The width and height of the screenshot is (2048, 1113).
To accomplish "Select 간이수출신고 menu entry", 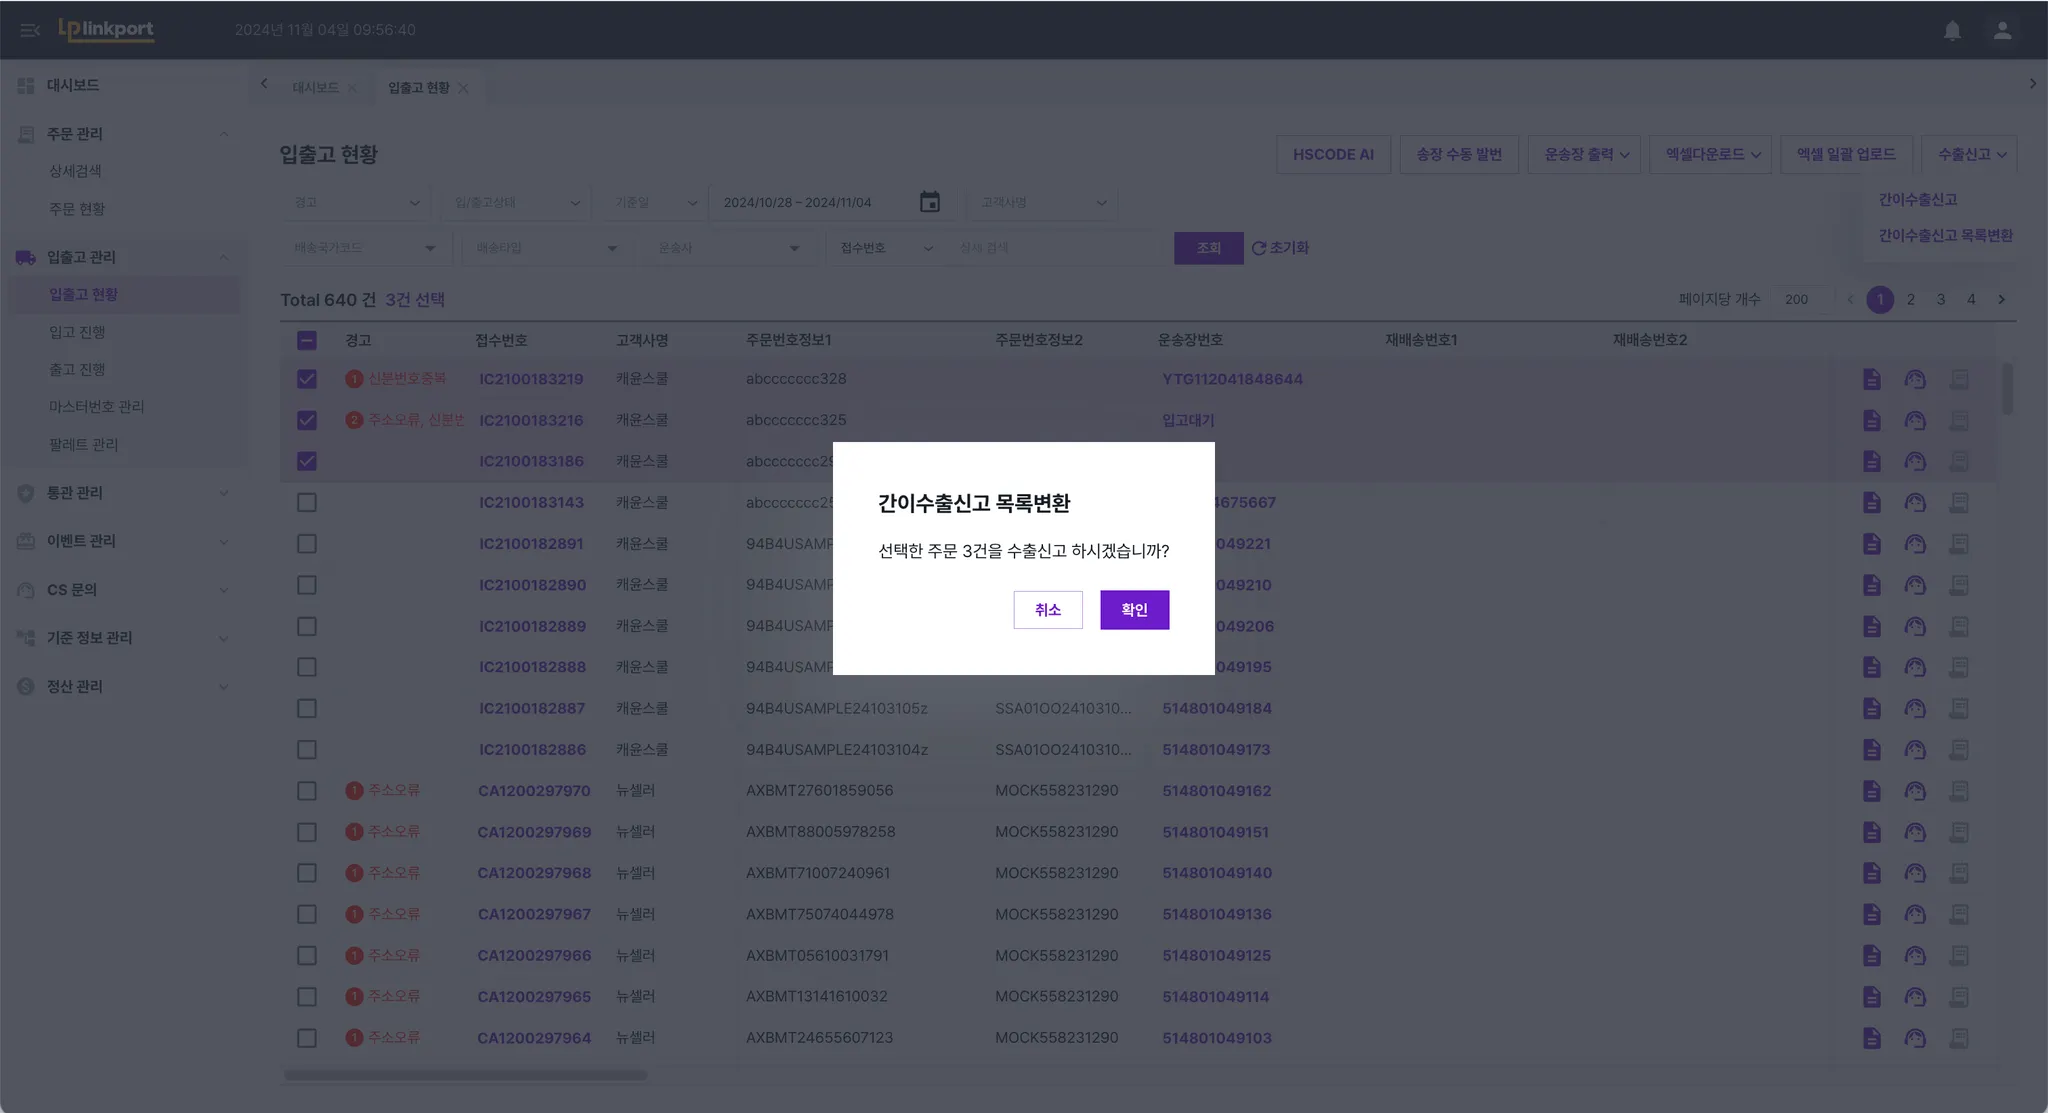I will click(1917, 200).
